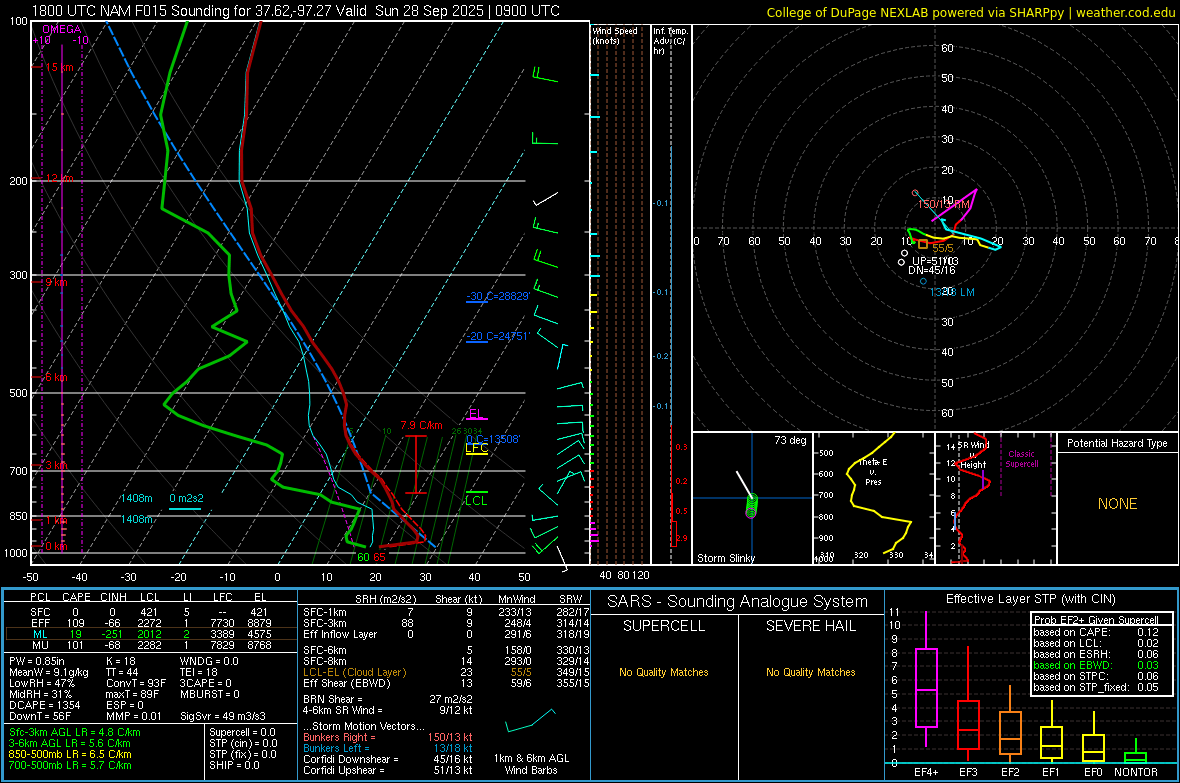Click the 'Eff Inflow Layer' row label
This screenshot has height=783, width=1180.
(x=340, y=634)
